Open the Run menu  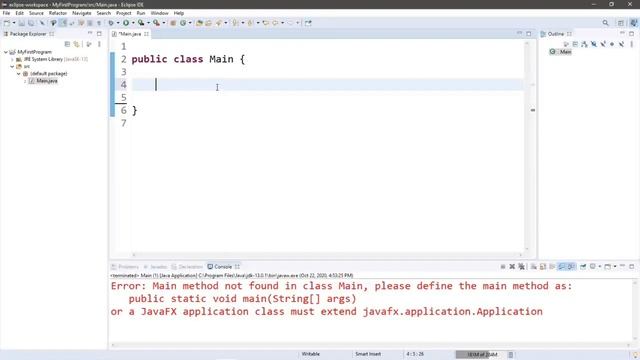(x=141, y=13)
